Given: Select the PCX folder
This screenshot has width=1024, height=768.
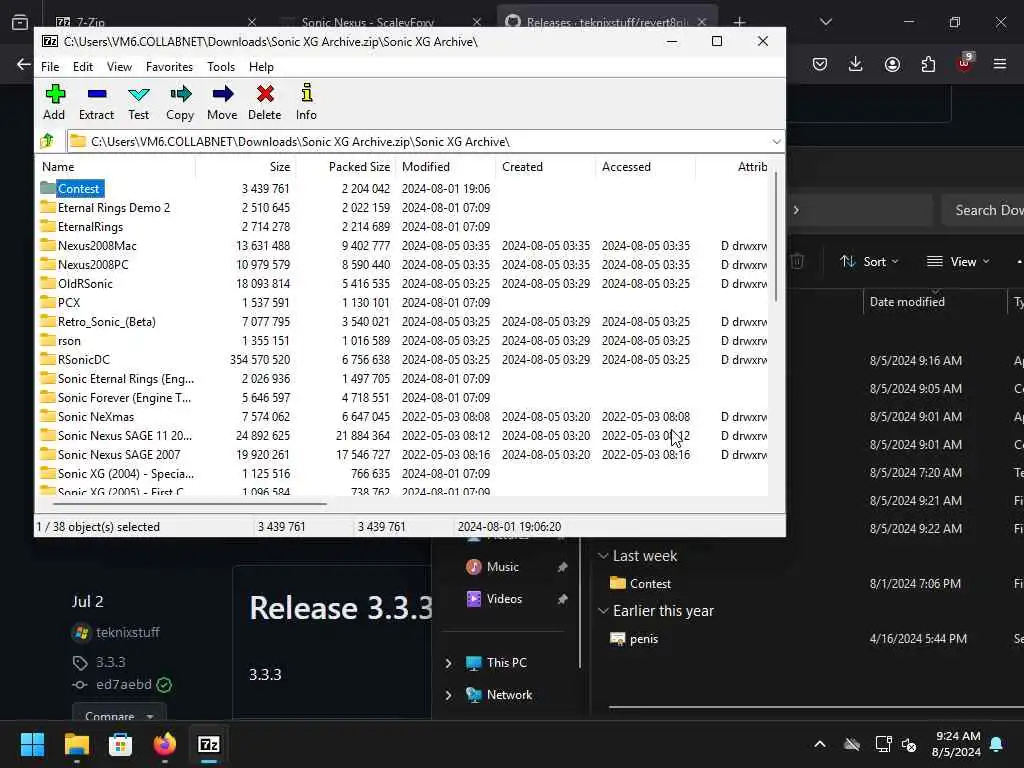Looking at the screenshot, I should pos(69,302).
